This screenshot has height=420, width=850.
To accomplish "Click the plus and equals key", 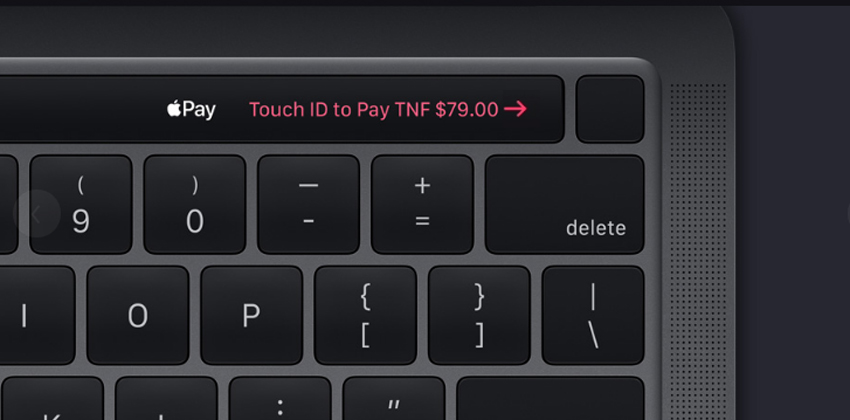I will pos(422,204).
